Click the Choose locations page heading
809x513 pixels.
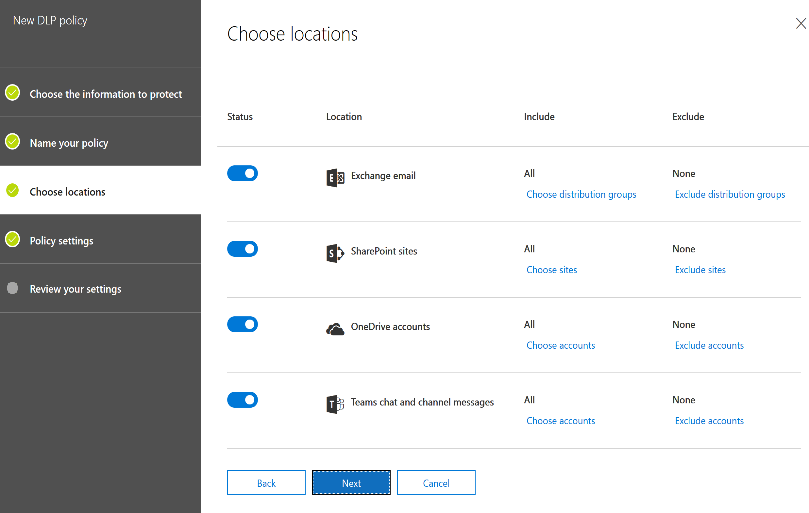292,34
